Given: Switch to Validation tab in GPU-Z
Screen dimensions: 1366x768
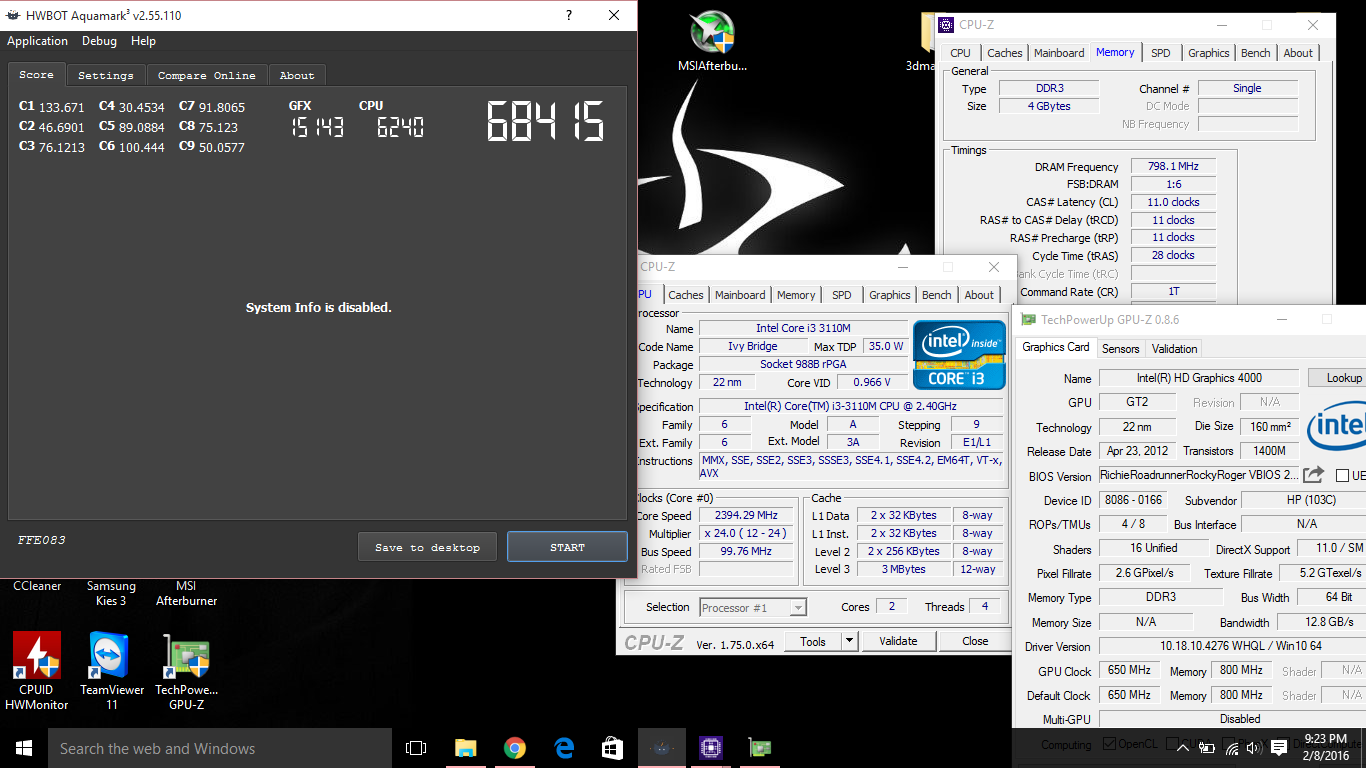Looking at the screenshot, I should [1174, 348].
